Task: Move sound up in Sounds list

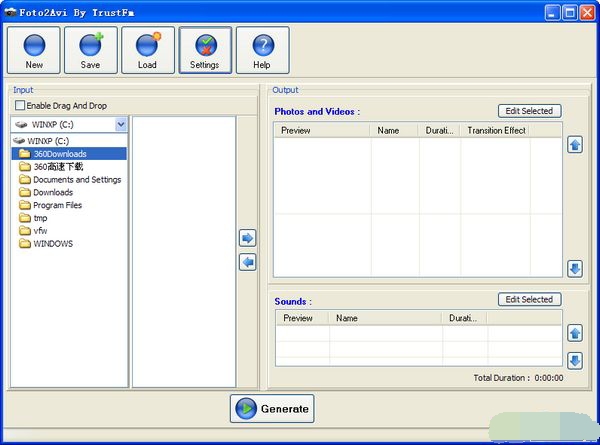Action: pyautogui.click(x=575, y=333)
